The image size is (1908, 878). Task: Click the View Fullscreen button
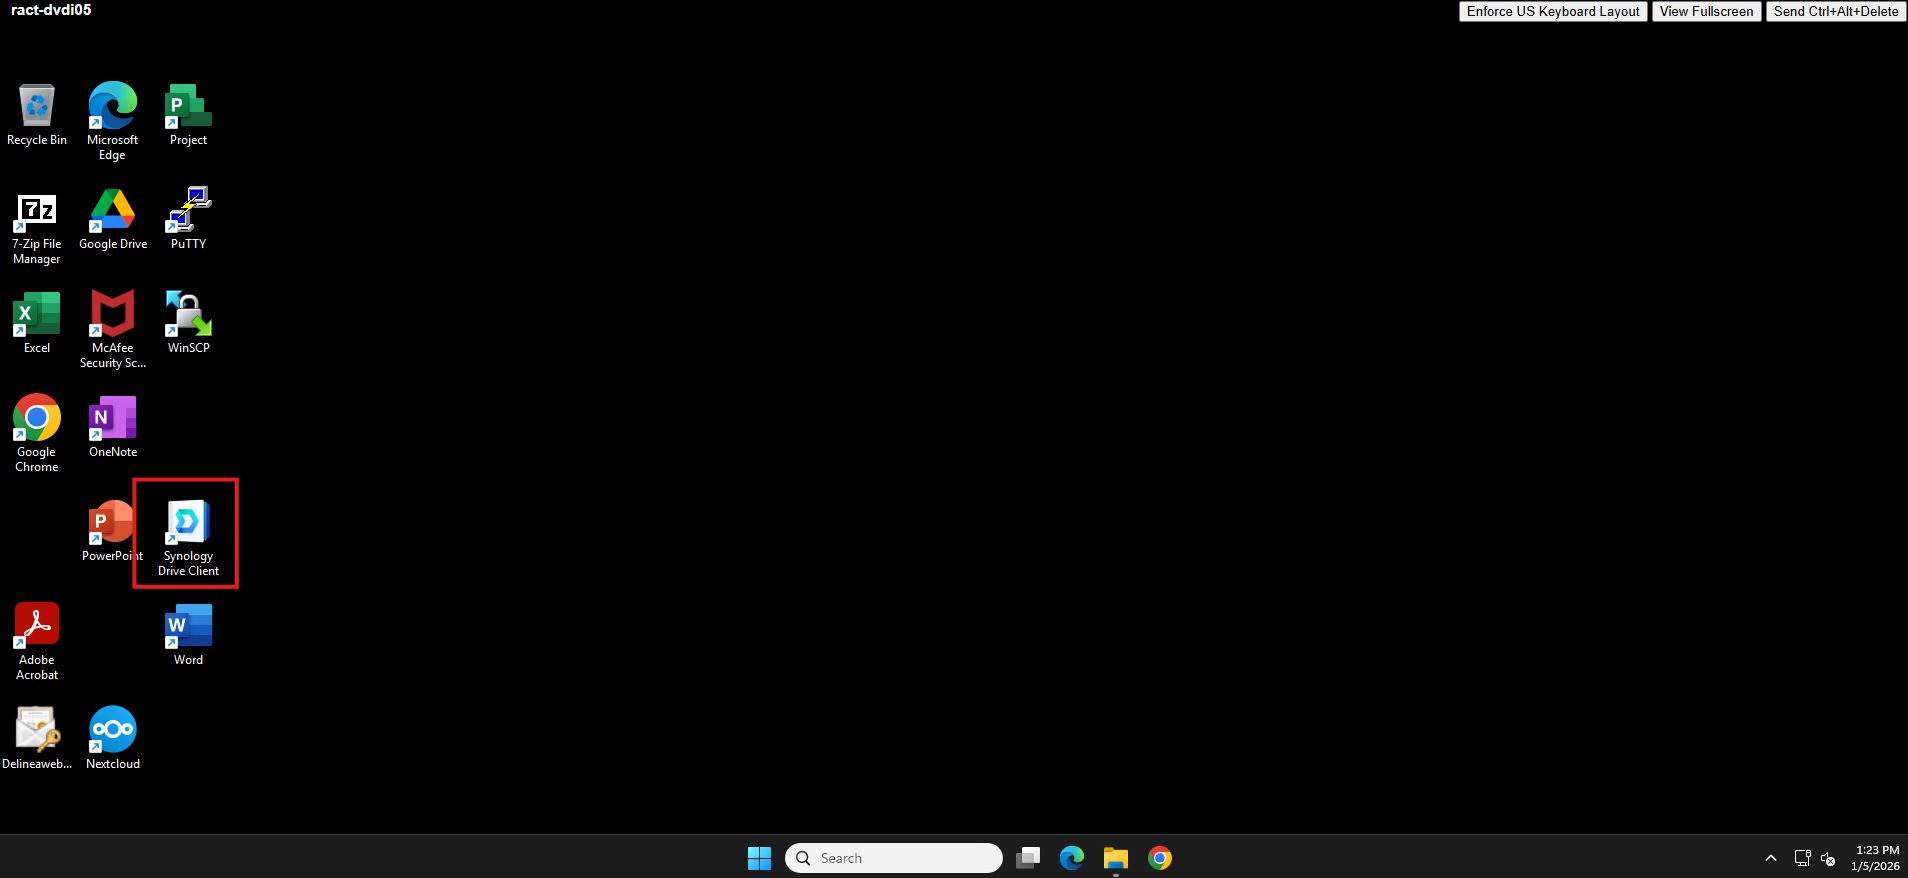pyautogui.click(x=1706, y=11)
